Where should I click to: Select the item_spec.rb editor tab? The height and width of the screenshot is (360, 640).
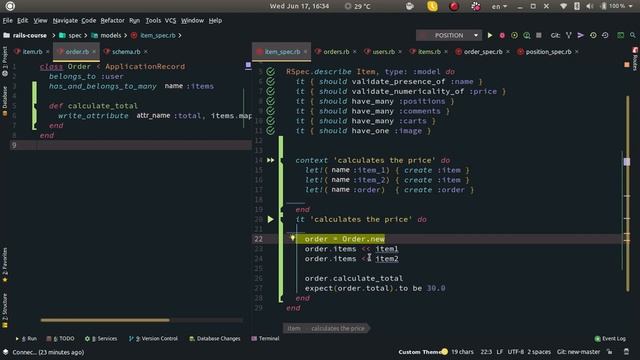(x=282, y=52)
